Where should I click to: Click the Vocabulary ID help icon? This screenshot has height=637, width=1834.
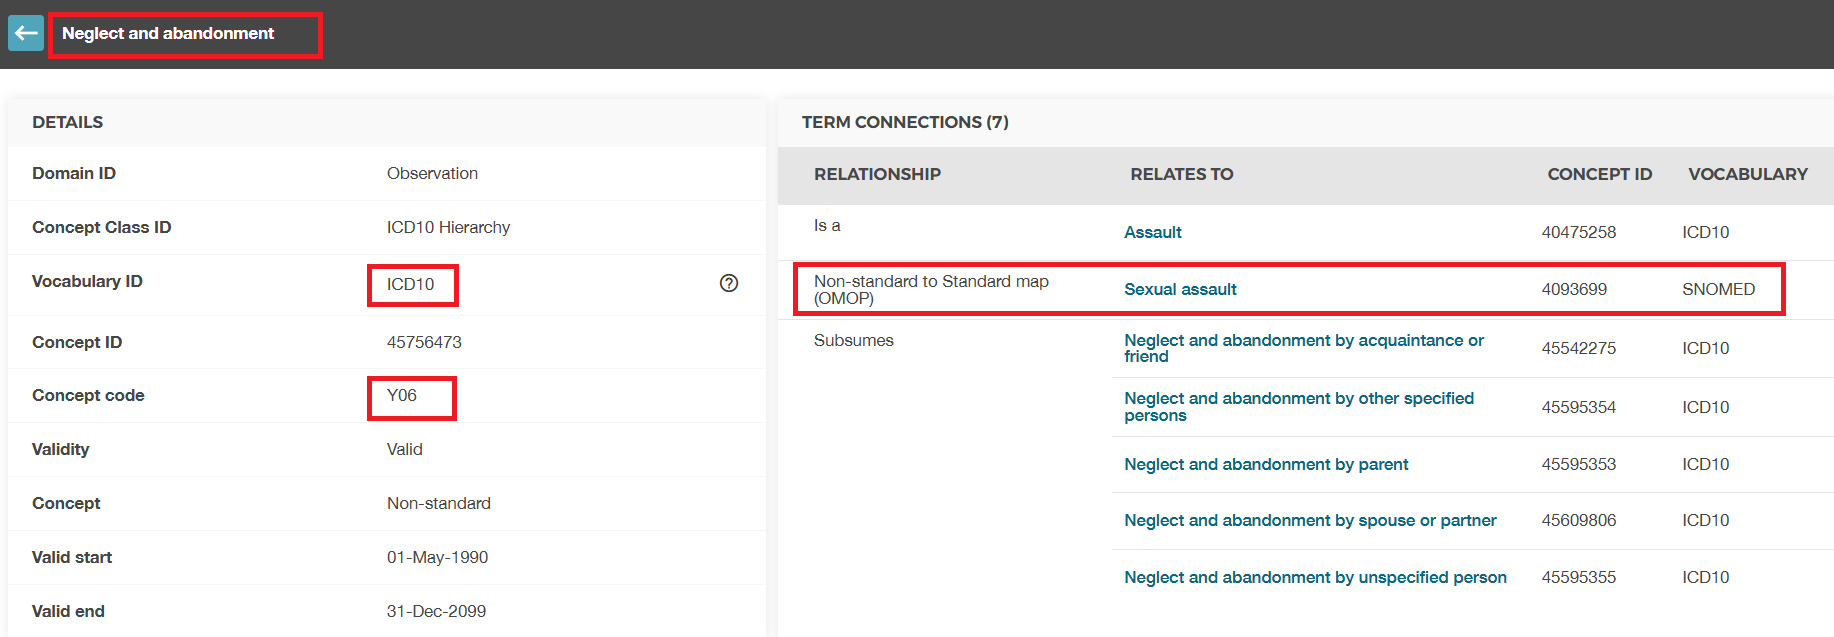[x=729, y=283]
